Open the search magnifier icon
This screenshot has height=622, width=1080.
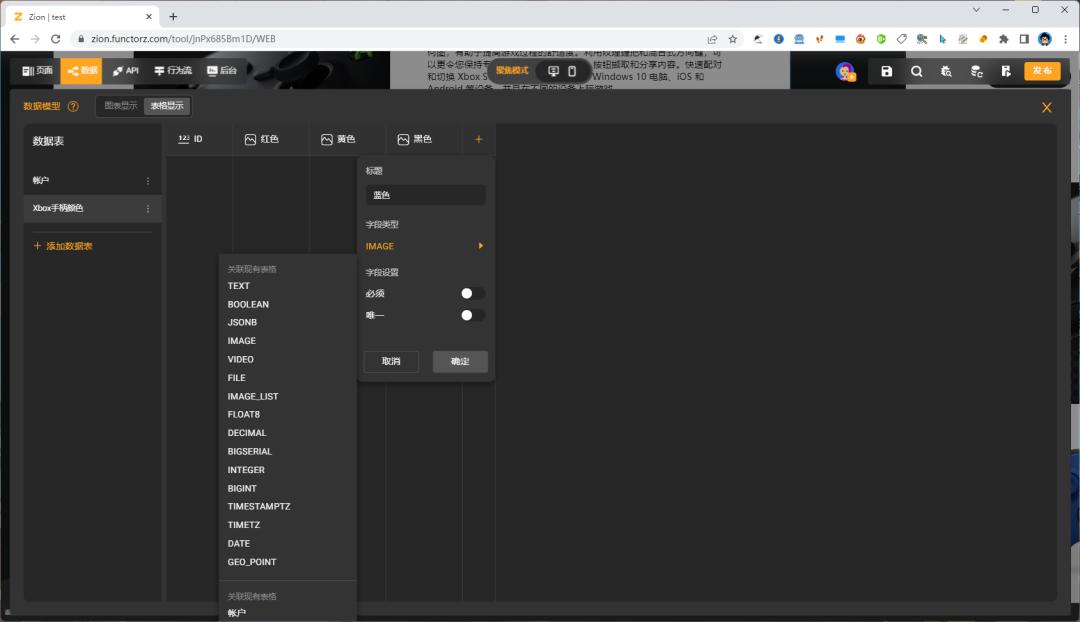[916, 71]
